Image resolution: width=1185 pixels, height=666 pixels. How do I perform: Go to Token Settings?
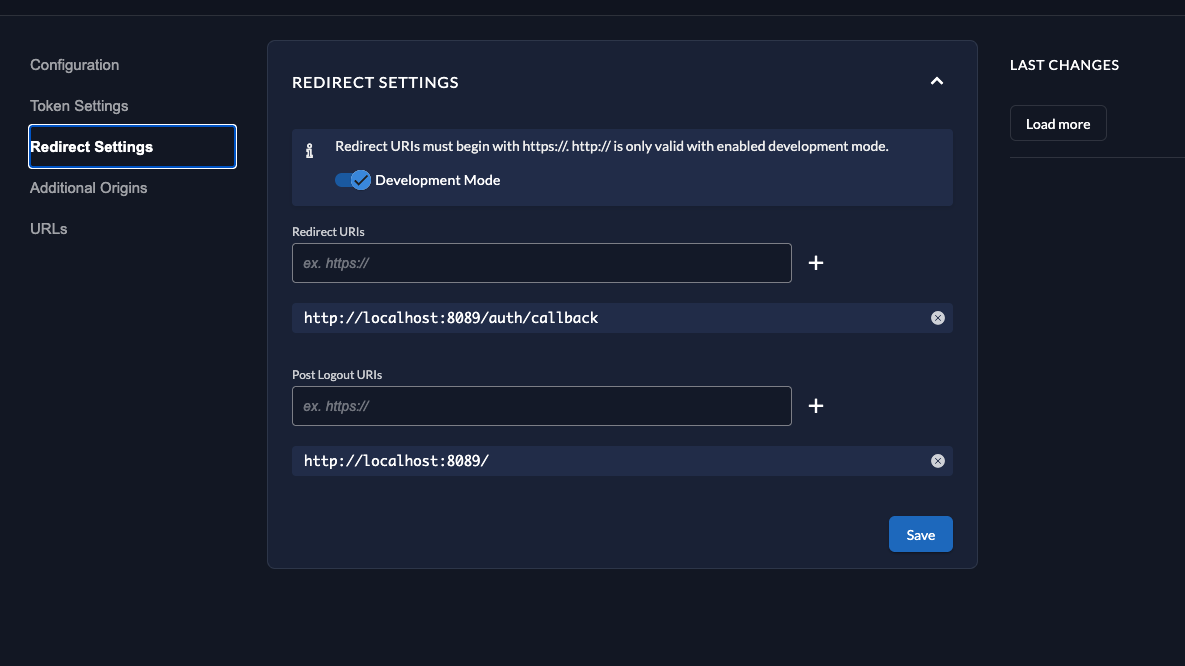click(79, 106)
